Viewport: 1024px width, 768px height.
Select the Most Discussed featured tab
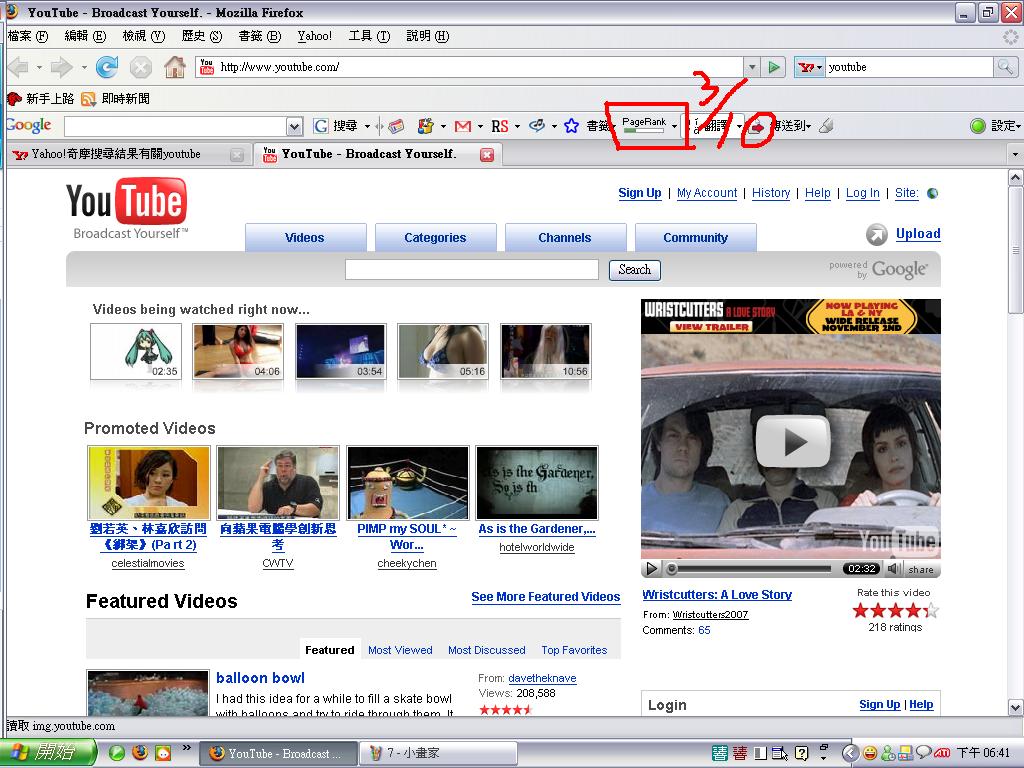[x=487, y=650]
